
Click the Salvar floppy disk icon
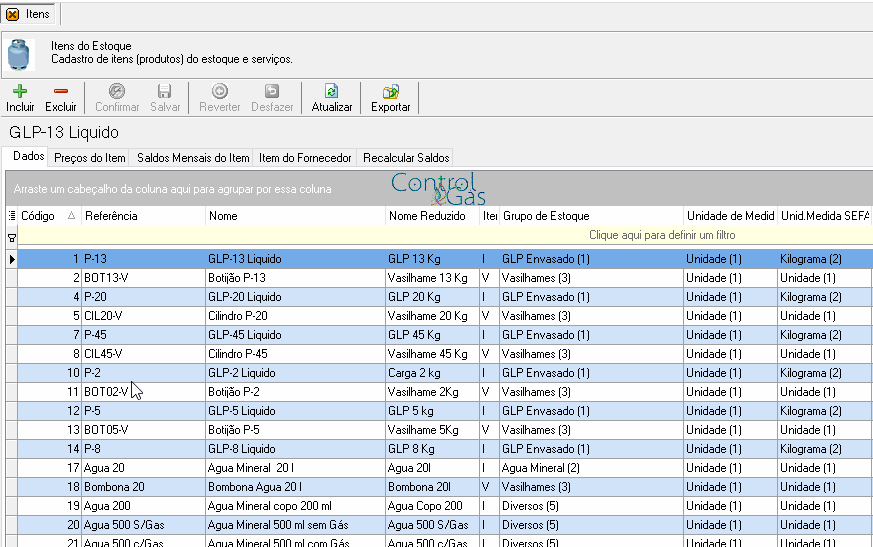tap(165, 91)
